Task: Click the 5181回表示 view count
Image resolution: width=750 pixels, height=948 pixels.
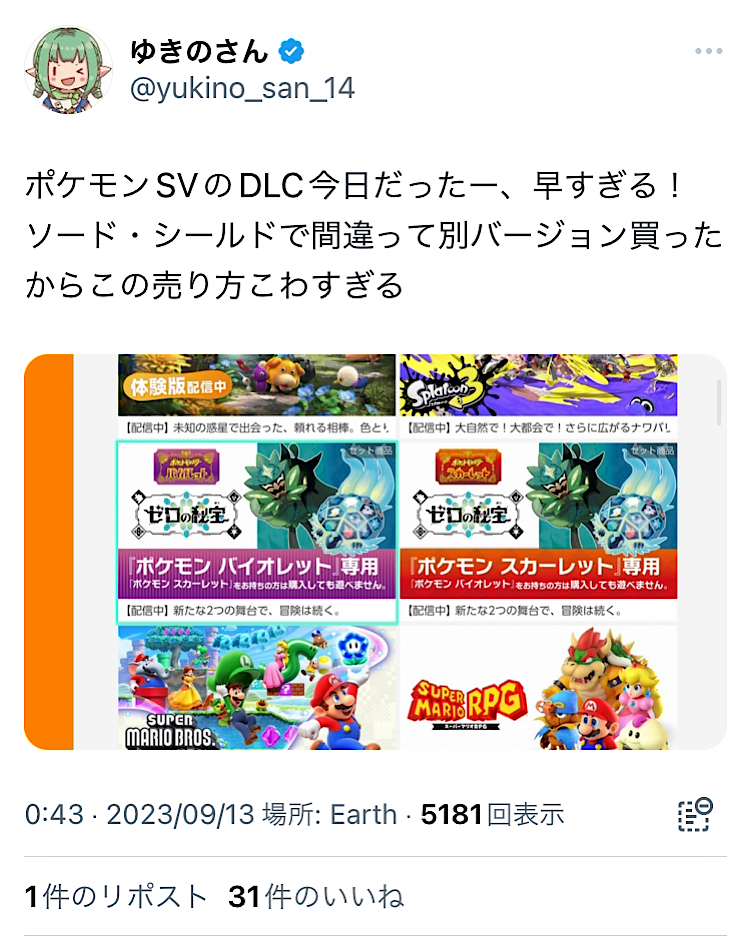Action: coord(493,814)
